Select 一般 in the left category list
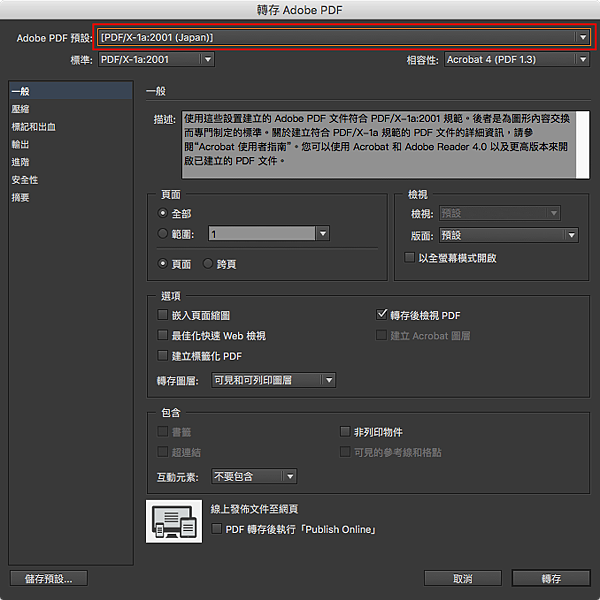Image resolution: width=600 pixels, height=600 pixels. (x=71, y=91)
